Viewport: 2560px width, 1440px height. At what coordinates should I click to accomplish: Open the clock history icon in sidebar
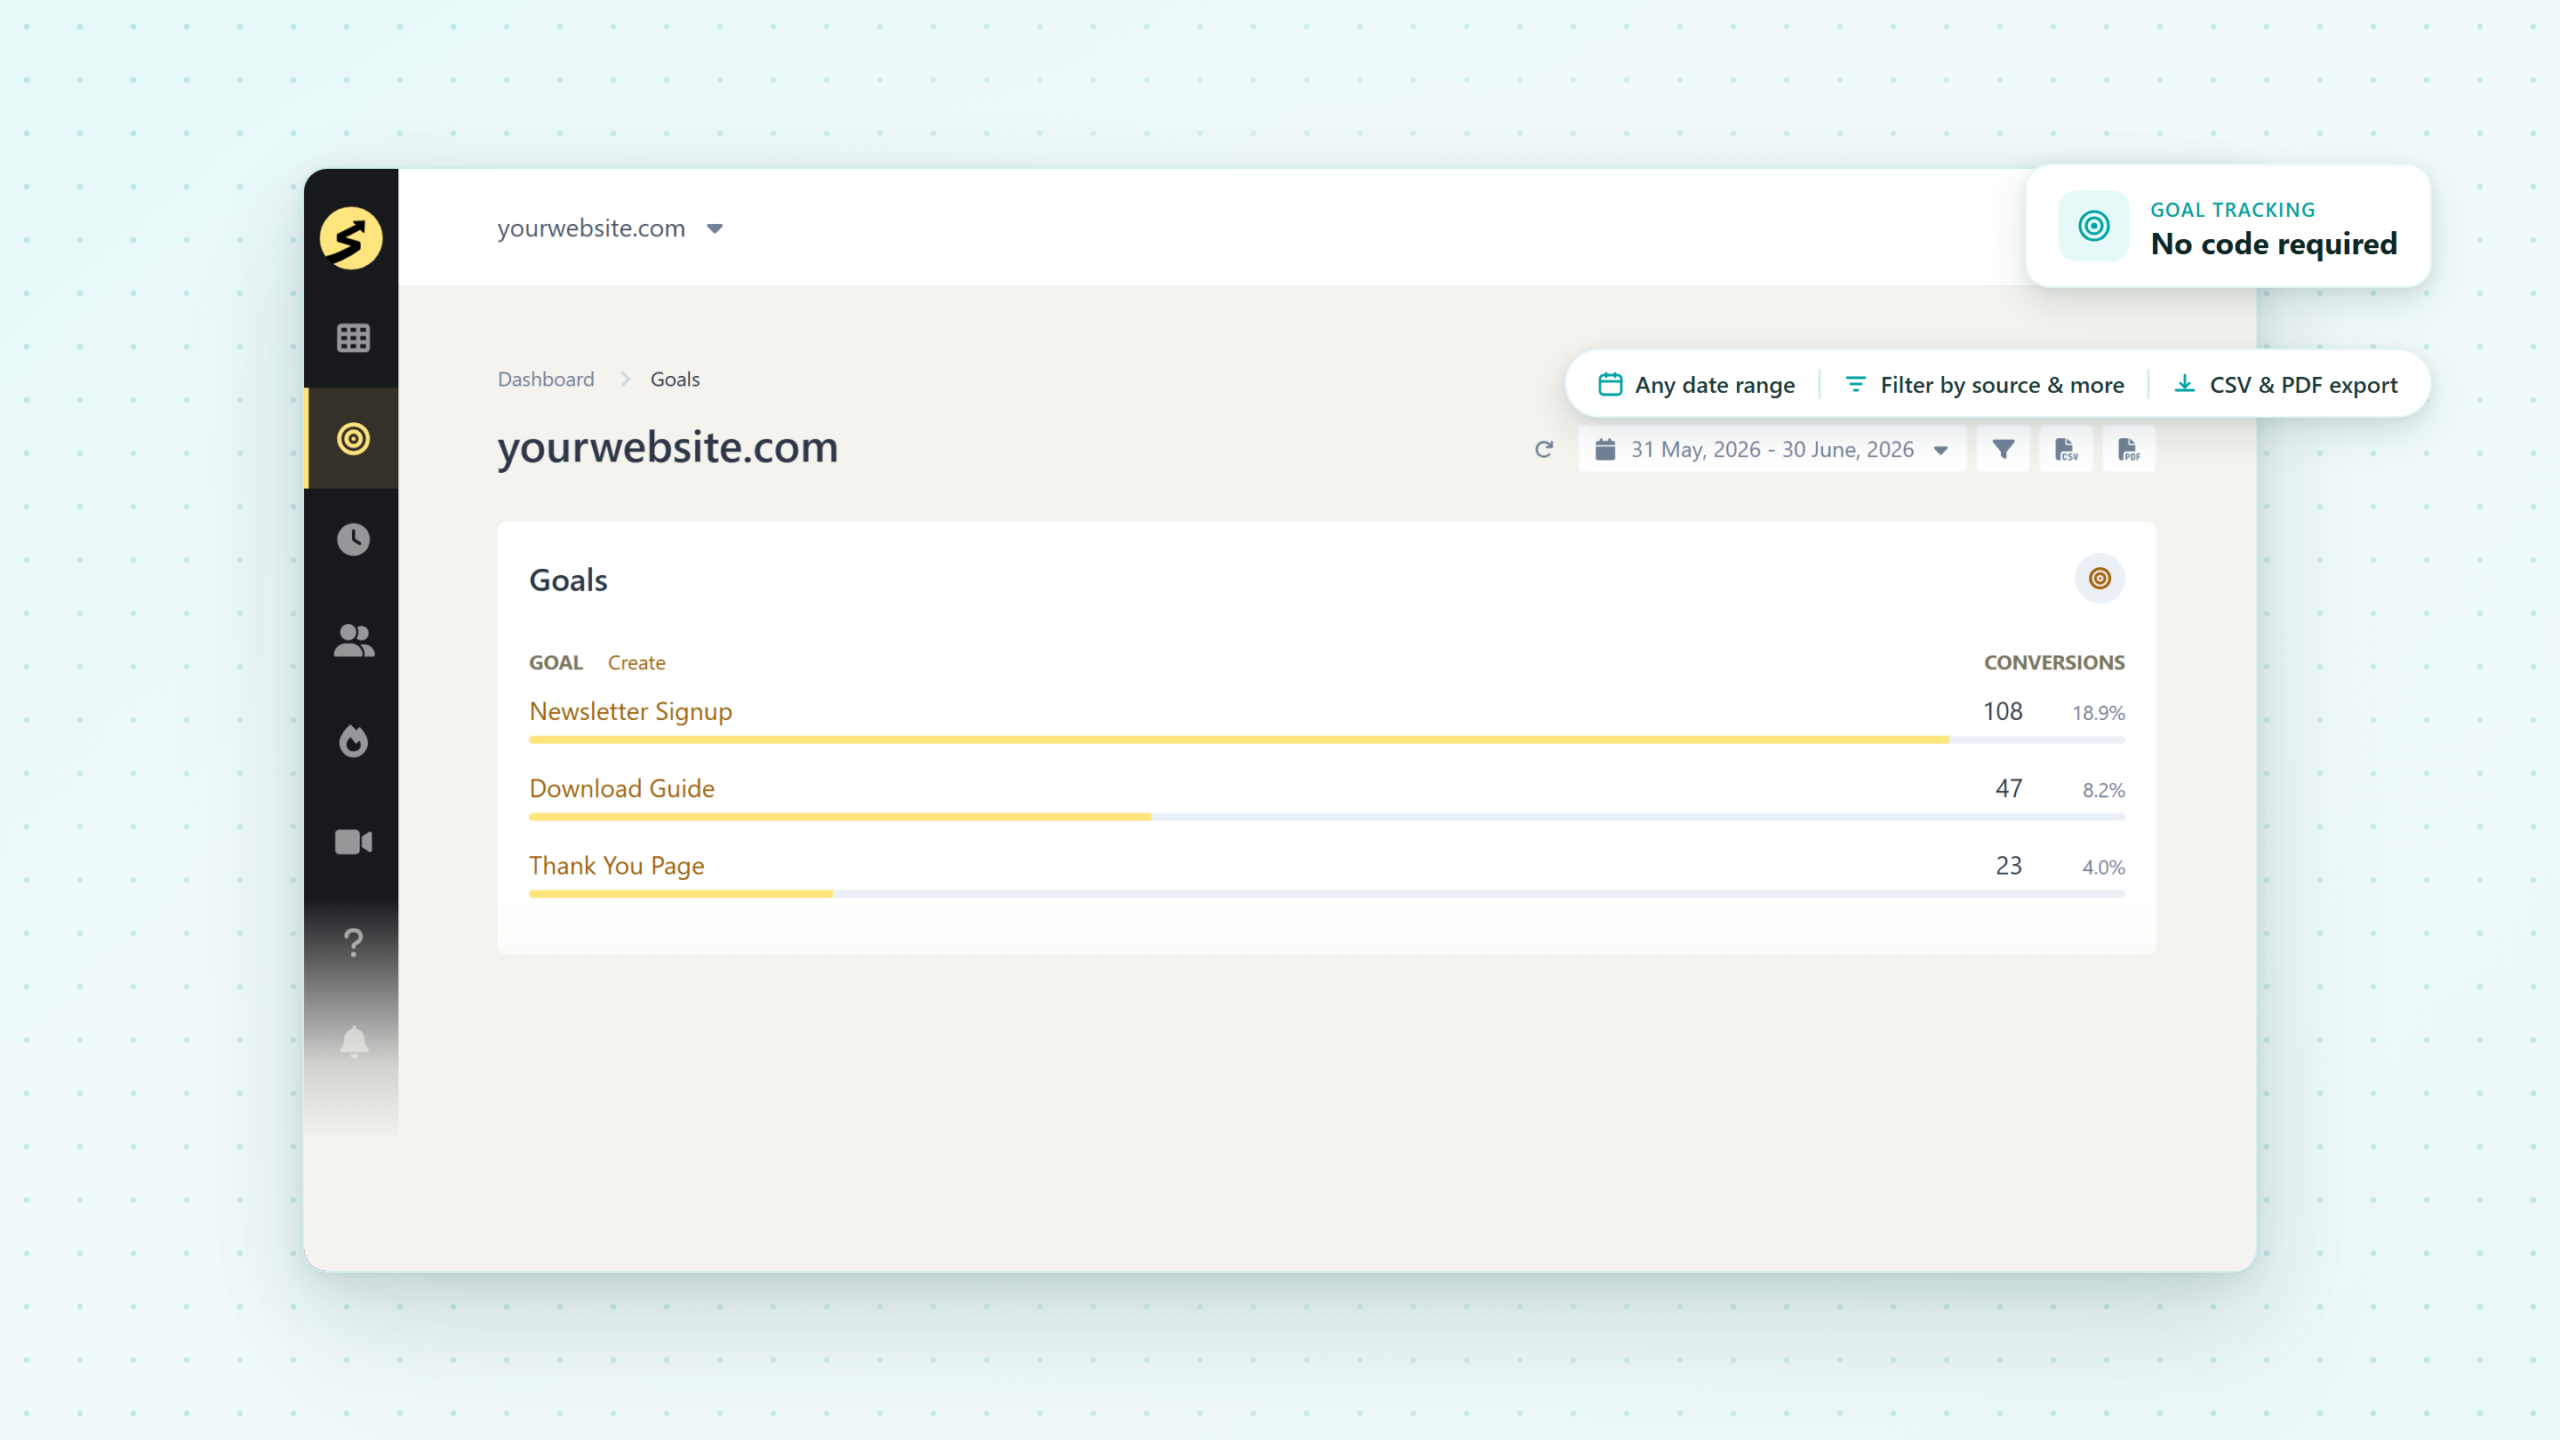pos(353,540)
